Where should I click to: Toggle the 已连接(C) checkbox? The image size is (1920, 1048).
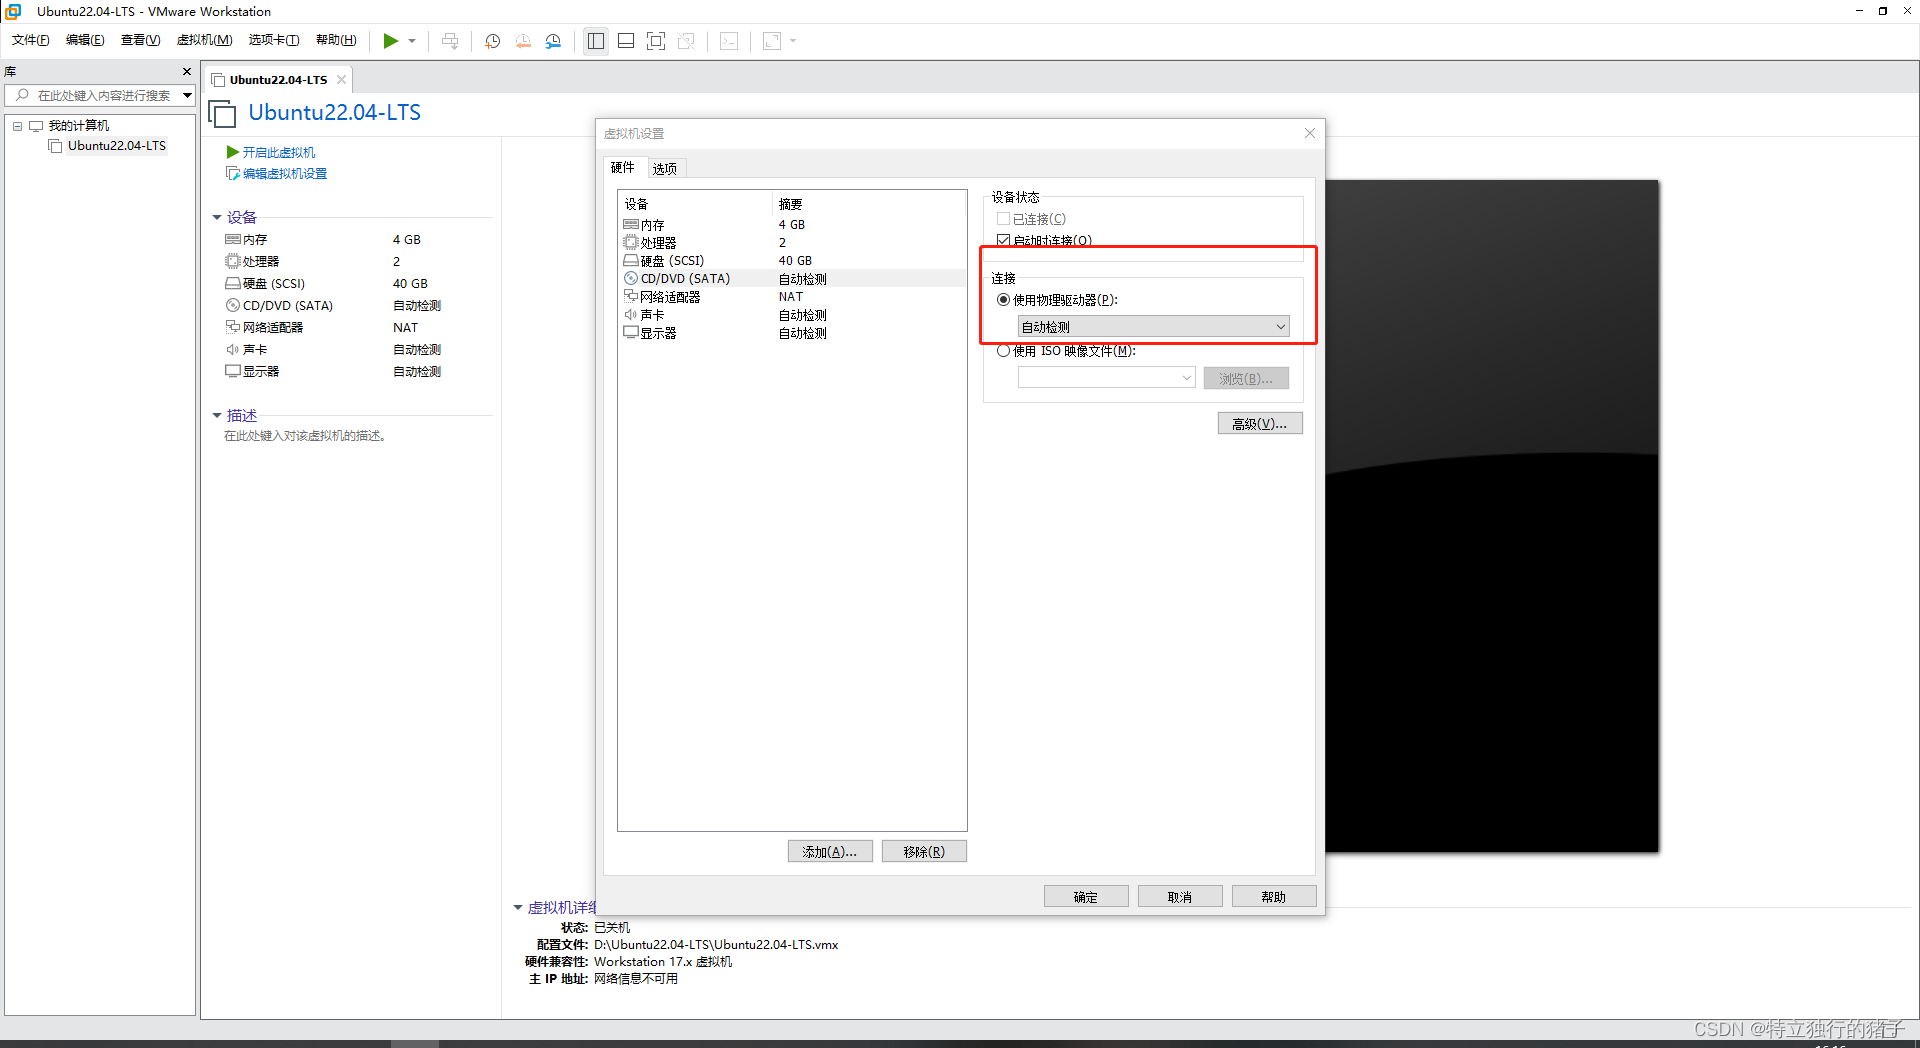pos(1003,219)
